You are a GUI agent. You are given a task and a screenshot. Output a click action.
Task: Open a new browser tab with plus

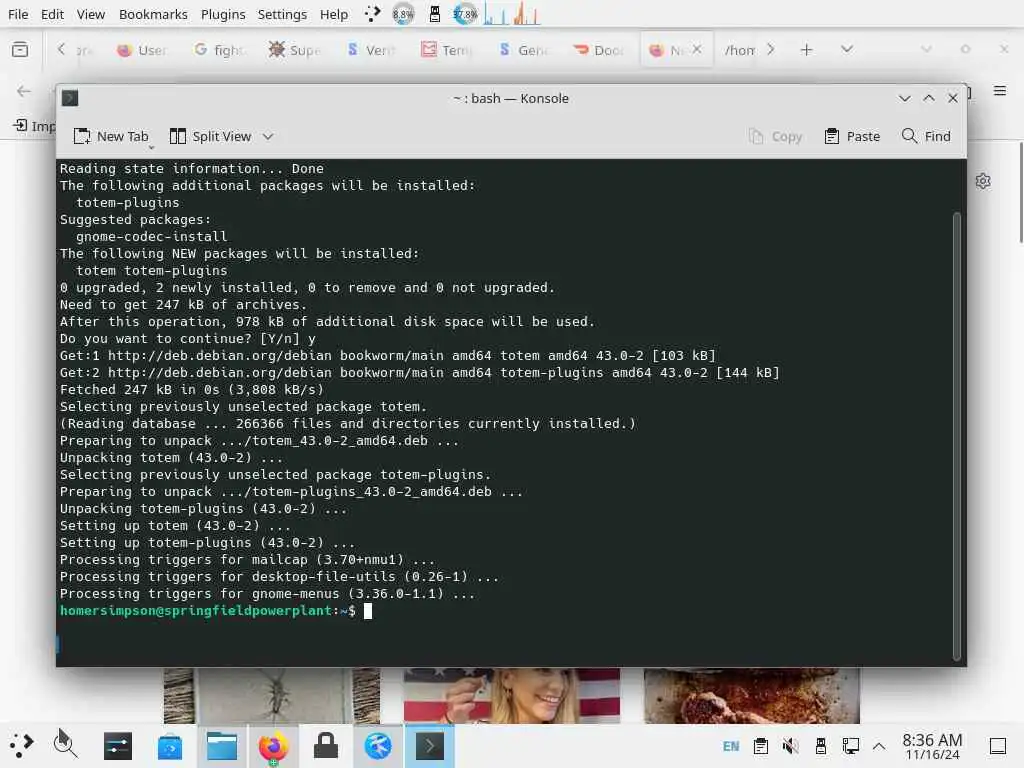[x=807, y=50]
